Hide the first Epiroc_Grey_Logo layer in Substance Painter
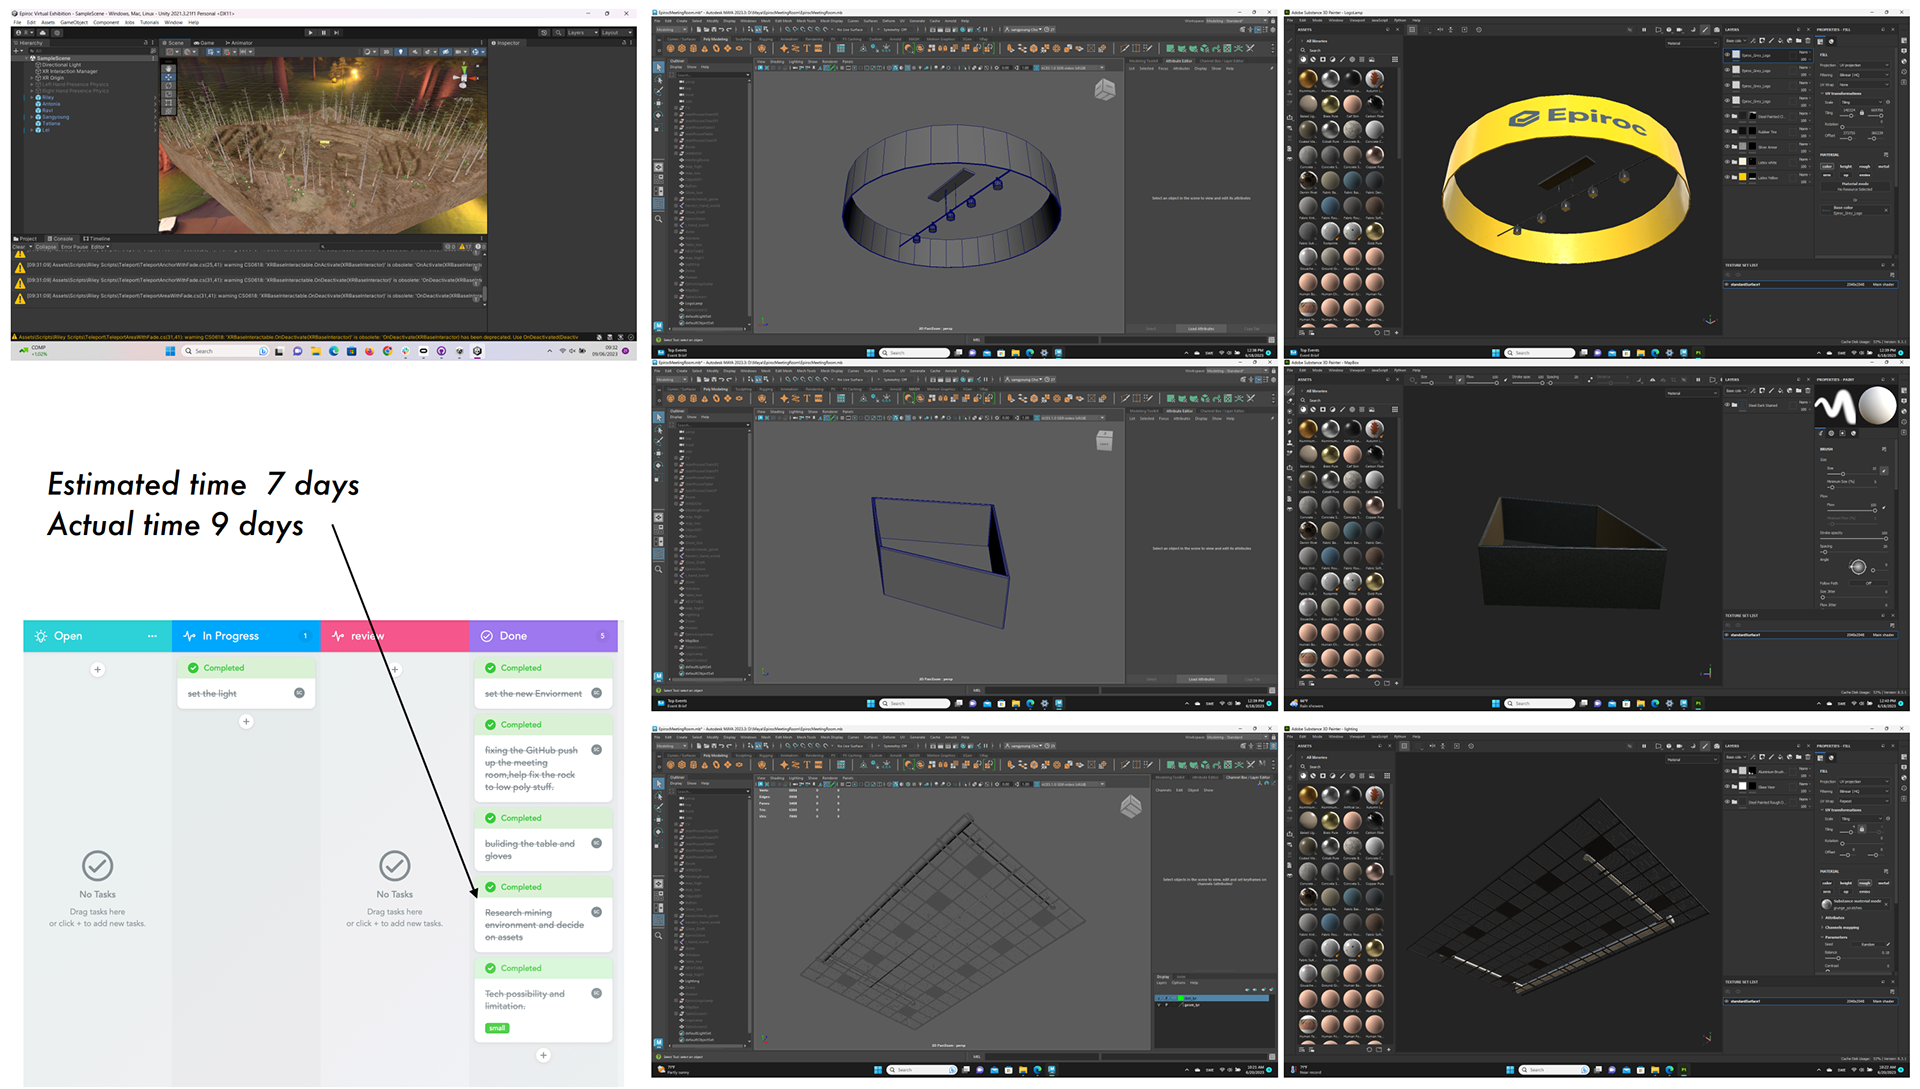 (1727, 54)
